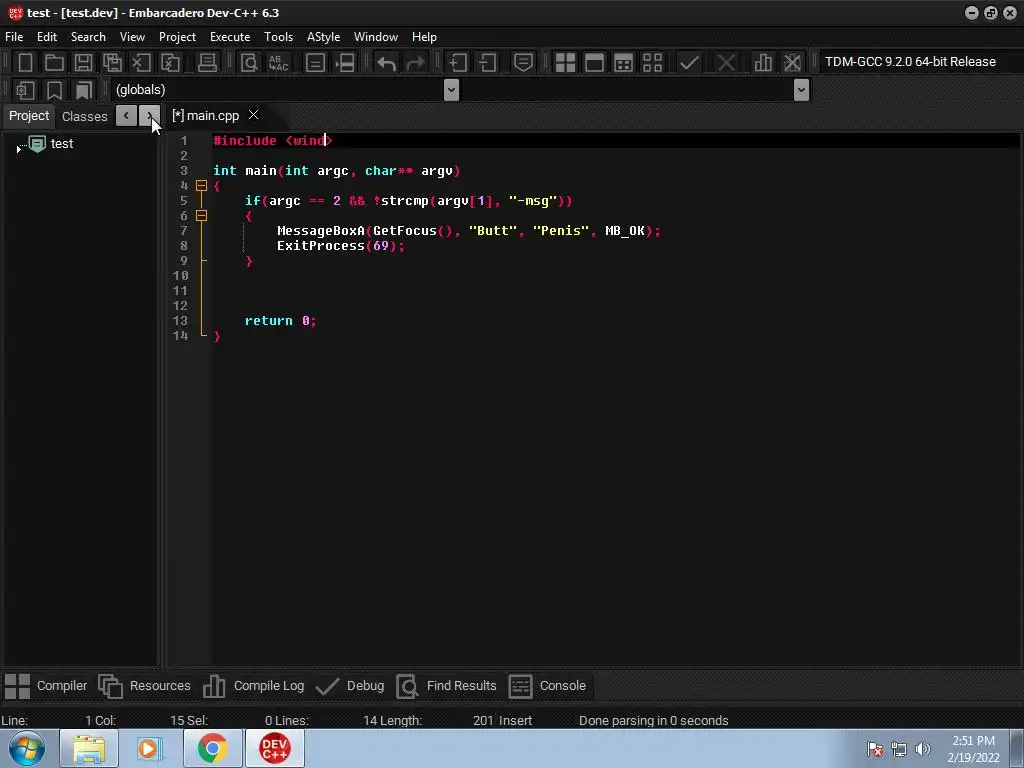Click the lined-page icon left of Undo
Viewport: 1024px width, 768px height.
click(315, 63)
